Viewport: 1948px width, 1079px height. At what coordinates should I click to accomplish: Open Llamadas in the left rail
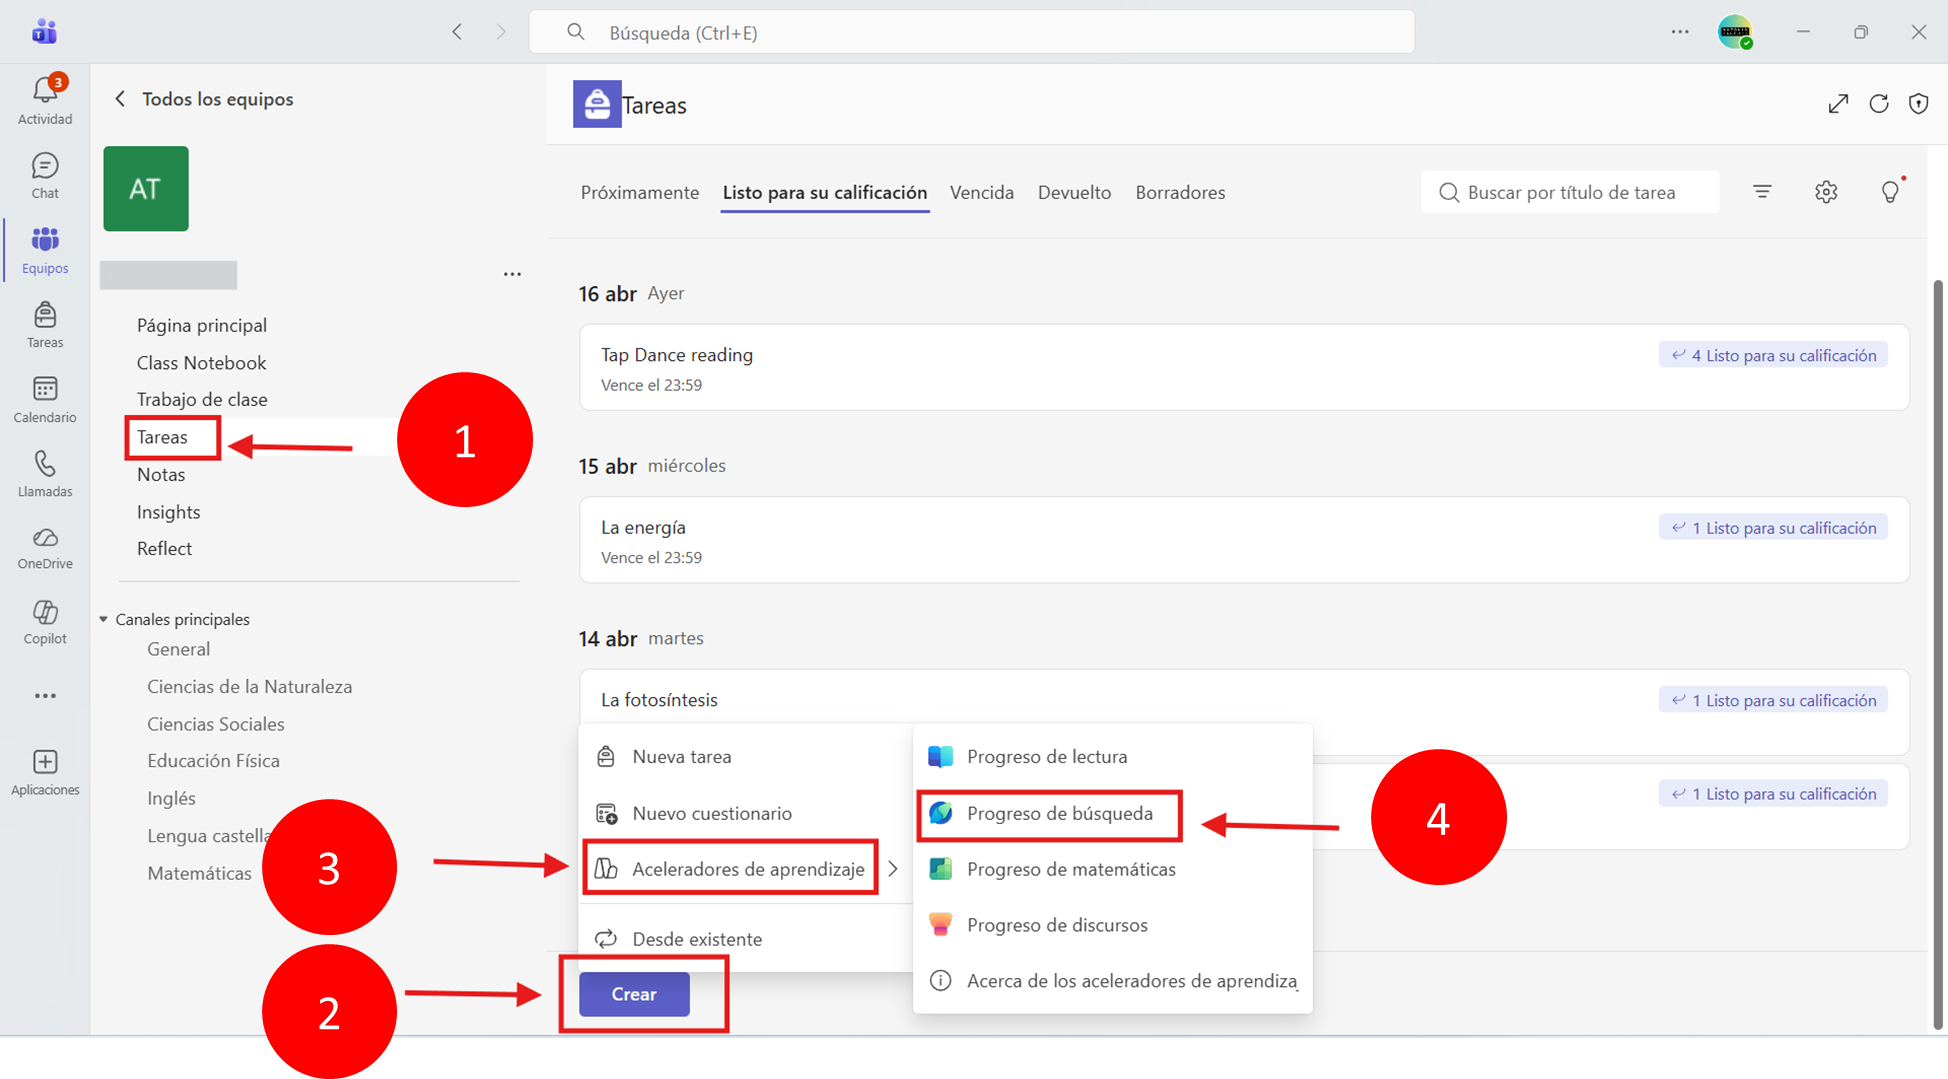pos(45,474)
